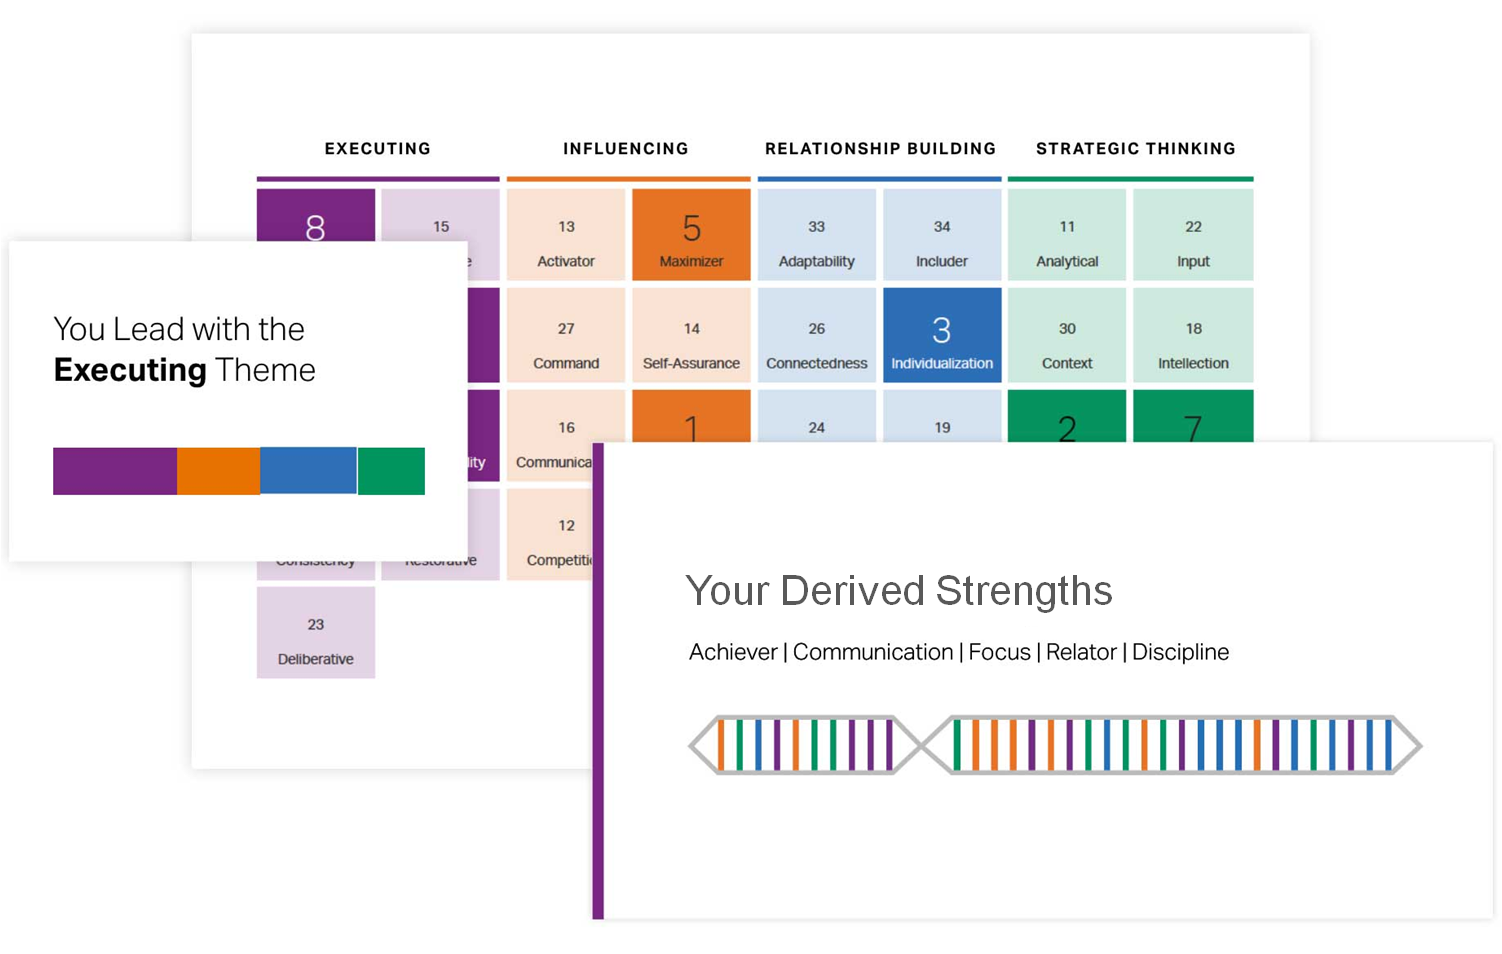The image size is (1502, 954).
Task: Open the Relationship Building category header
Action: (x=880, y=149)
